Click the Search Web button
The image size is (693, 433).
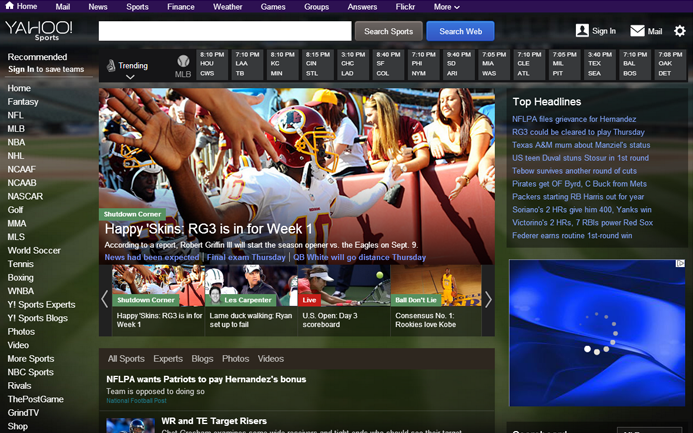click(x=461, y=31)
